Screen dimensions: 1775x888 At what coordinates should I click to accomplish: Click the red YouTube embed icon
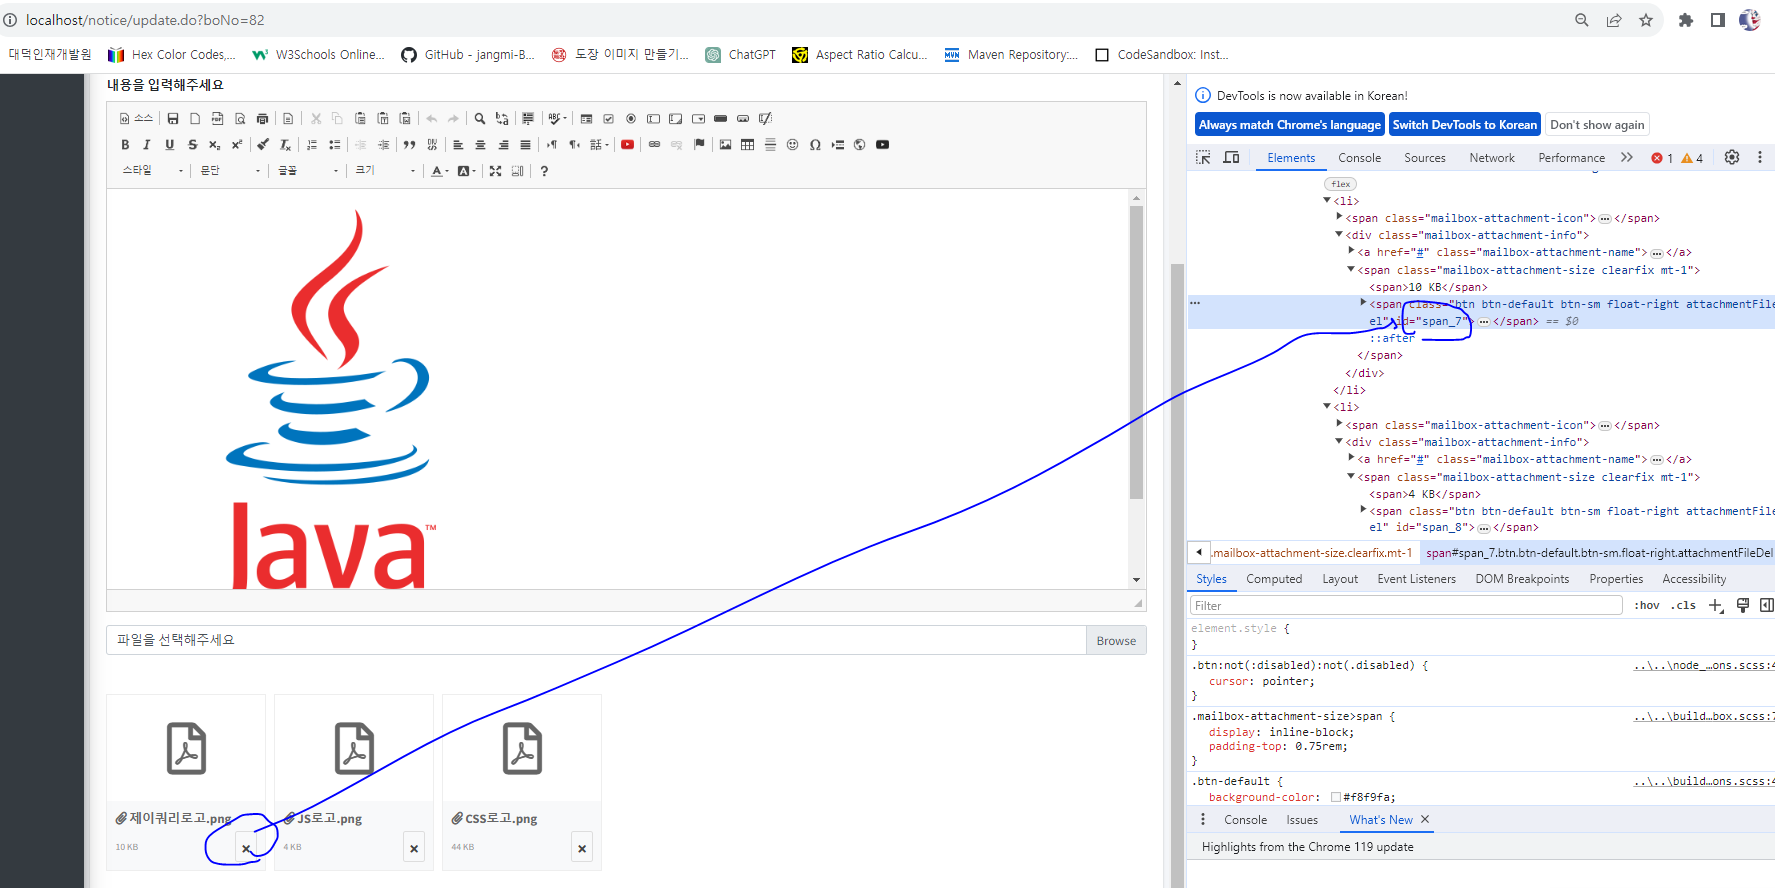tap(627, 145)
